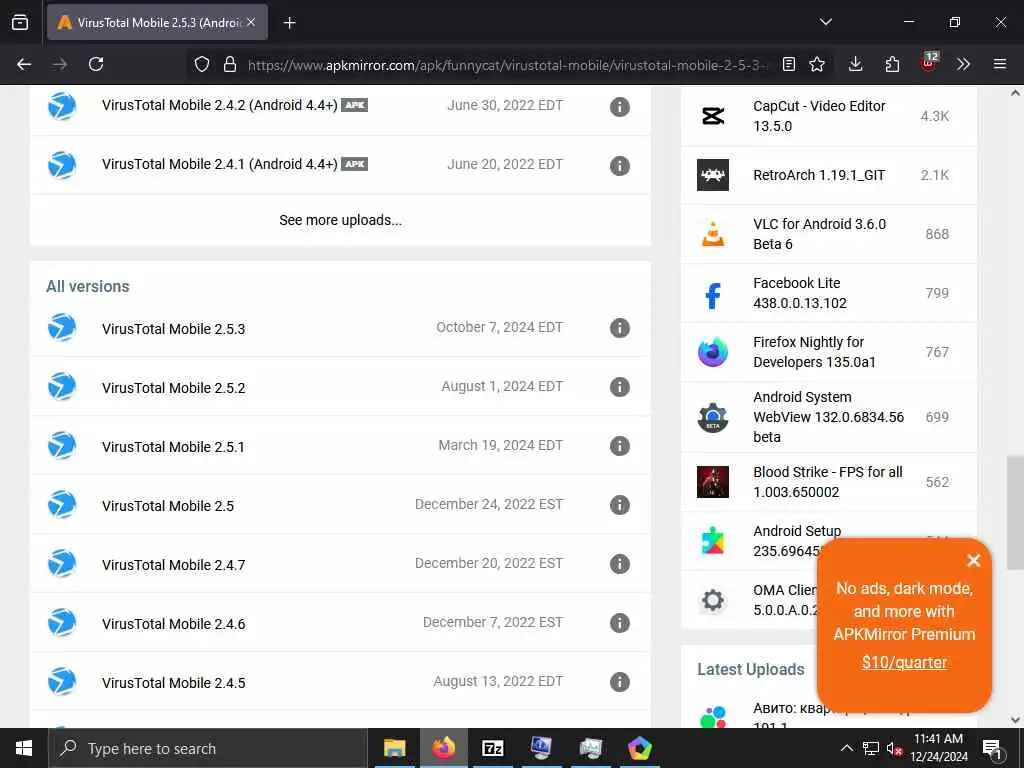Image resolution: width=1024 pixels, height=768 pixels.
Task: Open VirusTotal Mobile 2.4.1 (Android 4.4+) link
Action: point(219,164)
